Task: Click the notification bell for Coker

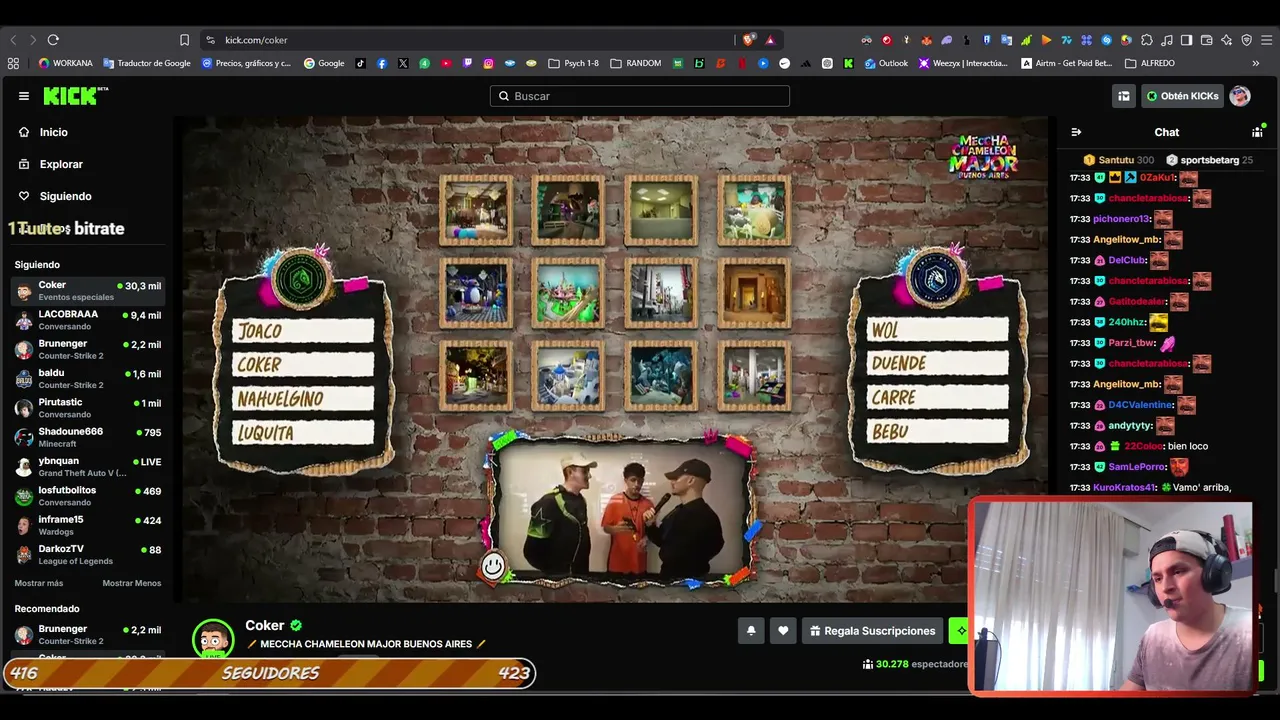Action: point(751,631)
